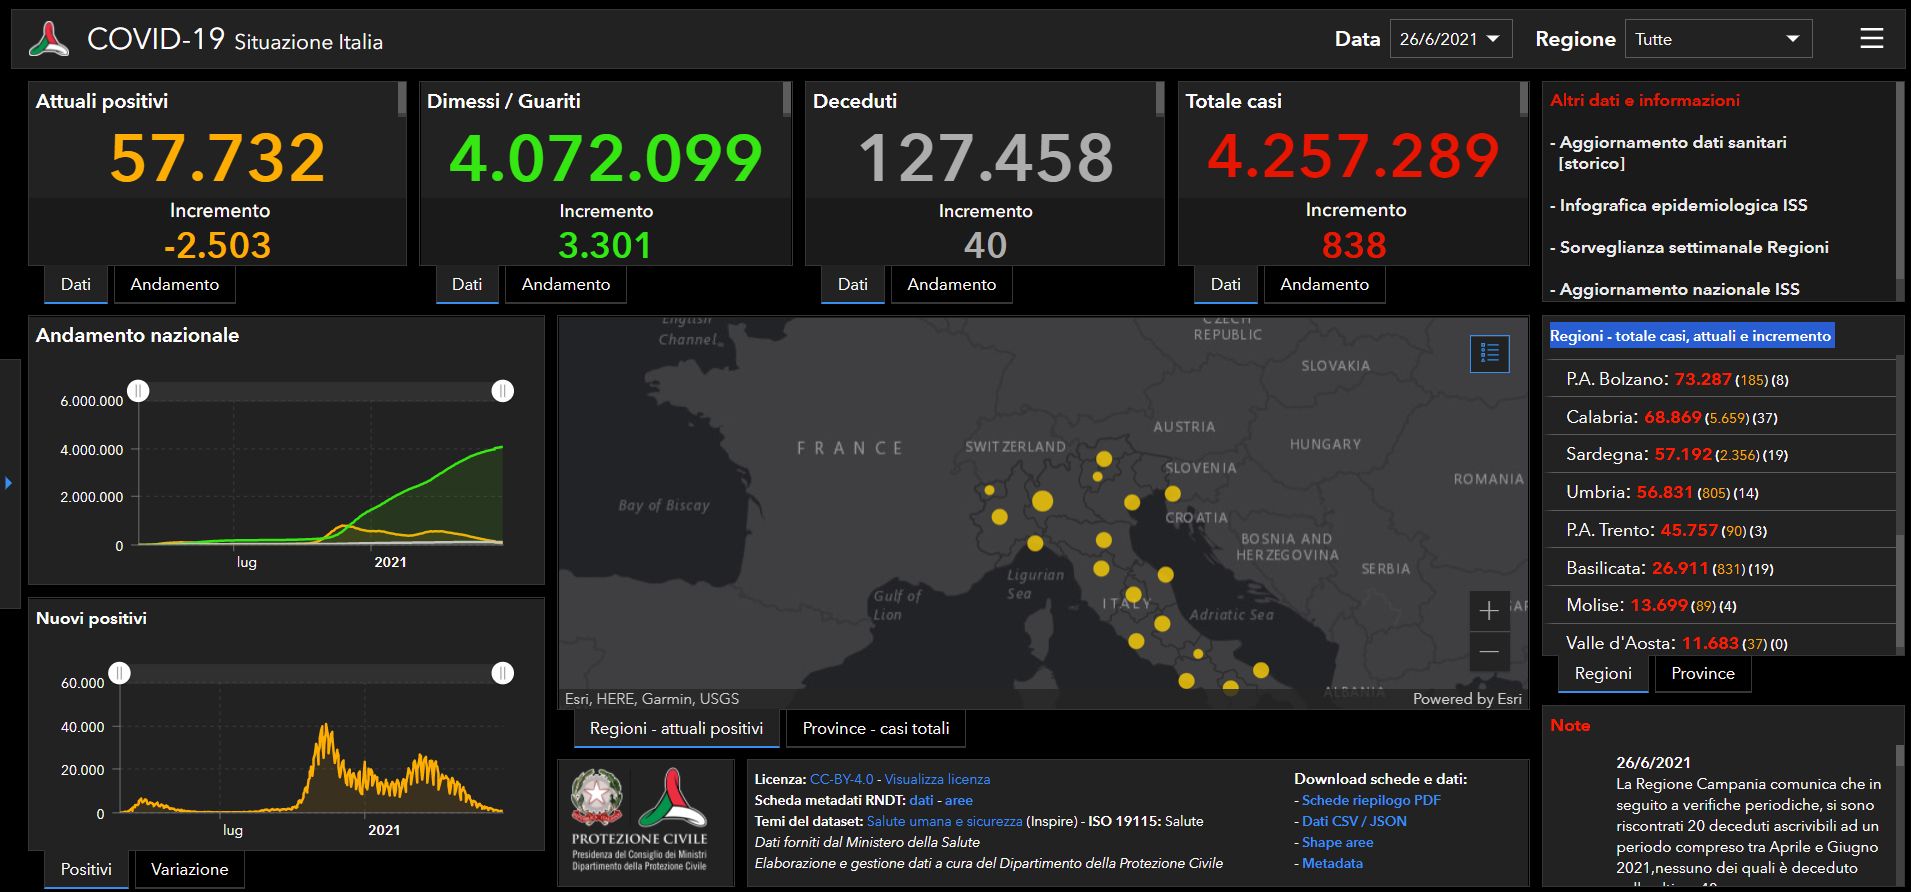
Task: Click the large yellow Lombardia map marker
Action: 1042,501
